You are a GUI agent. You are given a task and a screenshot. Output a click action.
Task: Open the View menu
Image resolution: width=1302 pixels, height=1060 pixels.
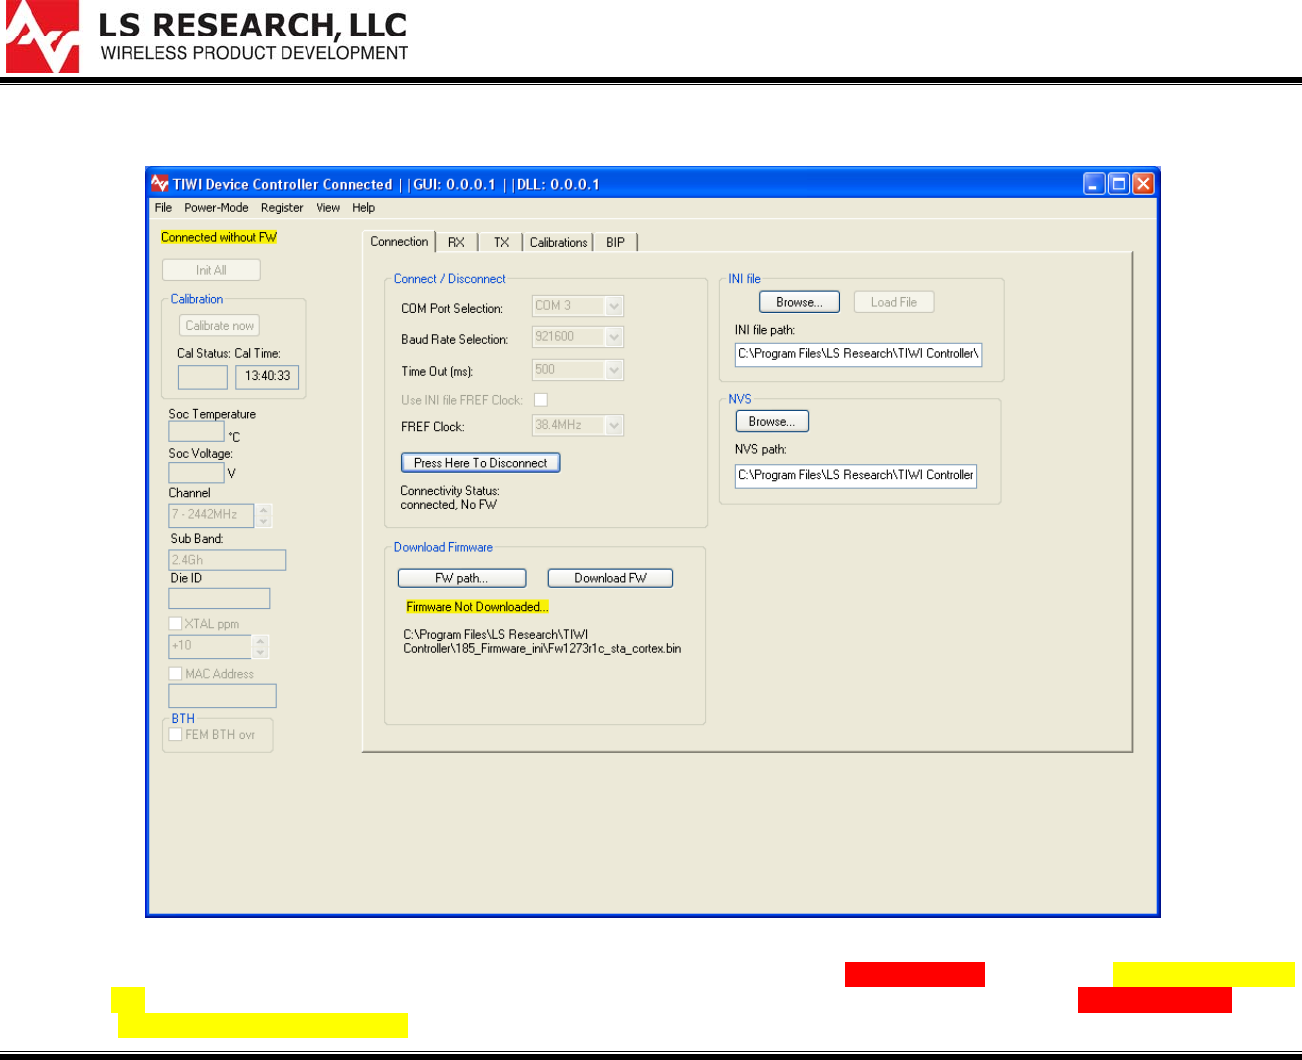[x=328, y=208]
